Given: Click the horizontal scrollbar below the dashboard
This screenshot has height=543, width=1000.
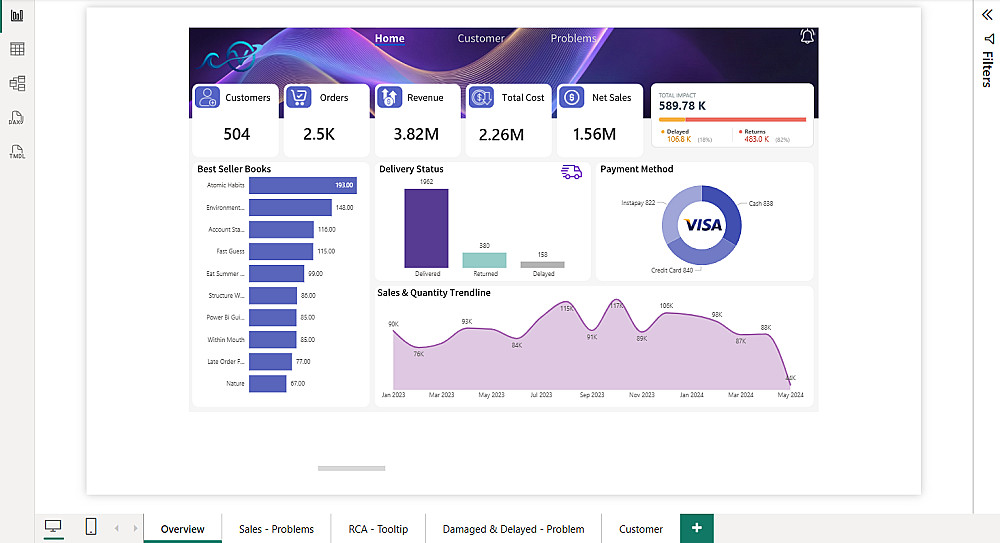Looking at the screenshot, I should click(351, 468).
